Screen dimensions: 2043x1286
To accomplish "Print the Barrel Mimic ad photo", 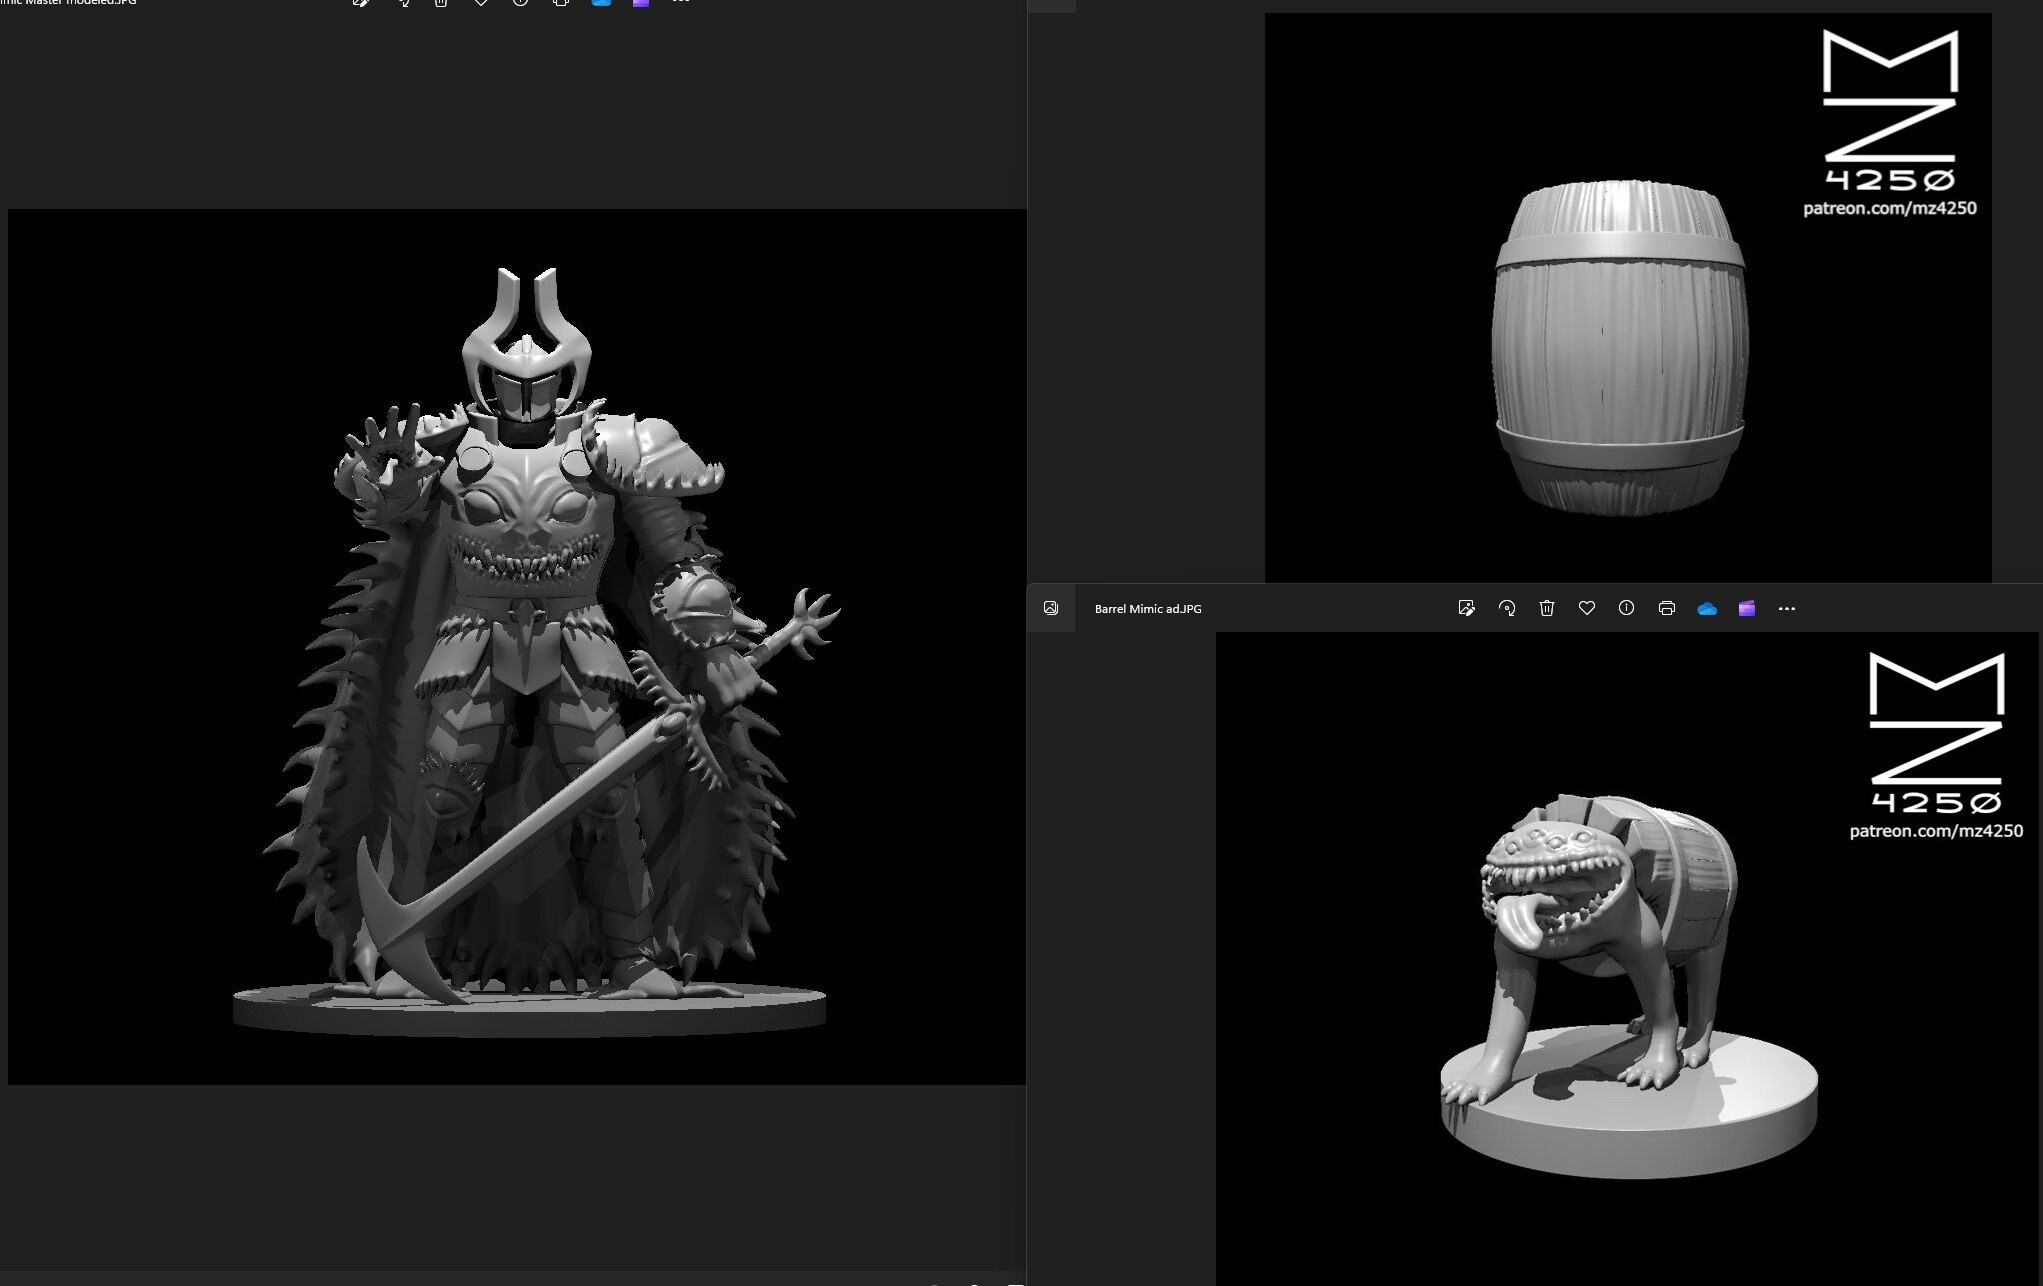I will click(1666, 608).
